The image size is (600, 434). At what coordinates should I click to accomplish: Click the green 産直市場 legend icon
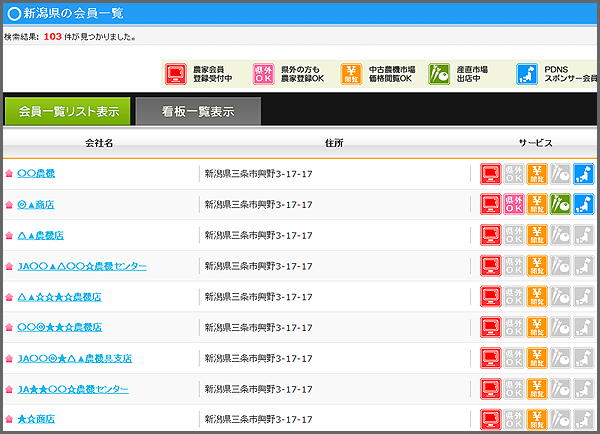(x=438, y=73)
